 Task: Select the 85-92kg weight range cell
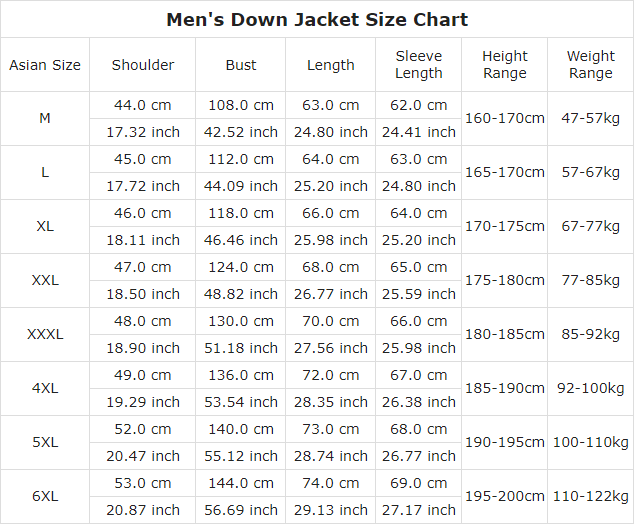pyautogui.click(x=591, y=334)
